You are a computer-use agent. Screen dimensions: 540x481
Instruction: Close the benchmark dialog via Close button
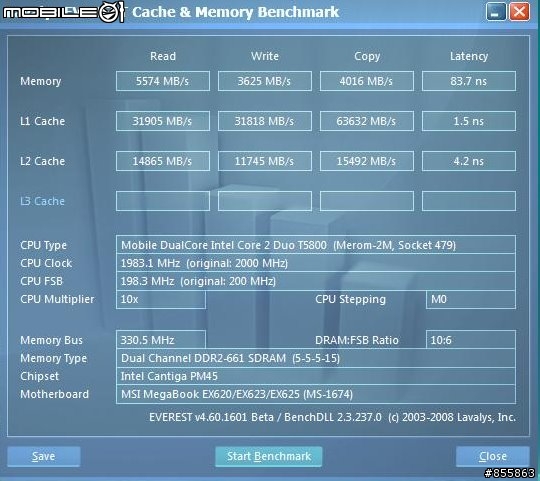click(x=492, y=456)
